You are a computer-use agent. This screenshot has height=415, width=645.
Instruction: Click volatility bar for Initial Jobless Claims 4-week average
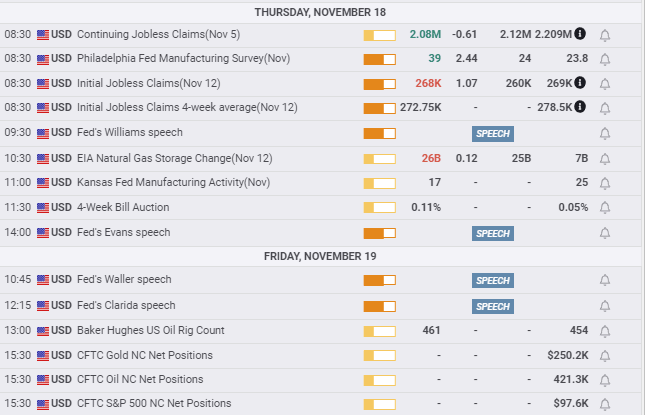(x=379, y=108)
